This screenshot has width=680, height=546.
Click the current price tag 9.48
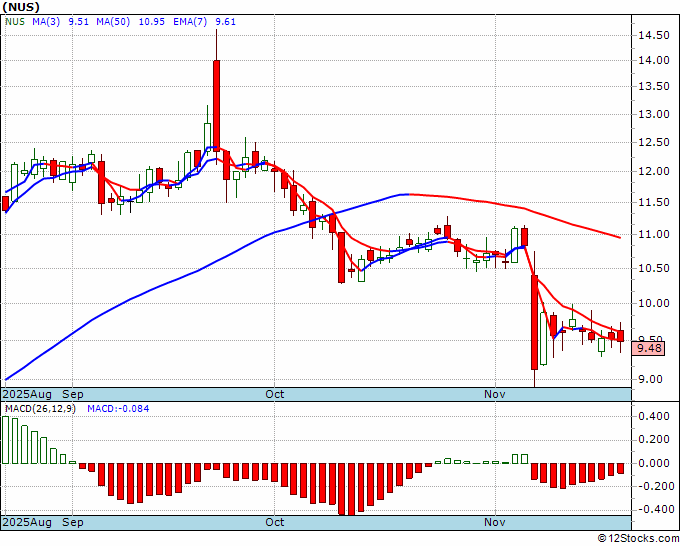pos(648,348)
